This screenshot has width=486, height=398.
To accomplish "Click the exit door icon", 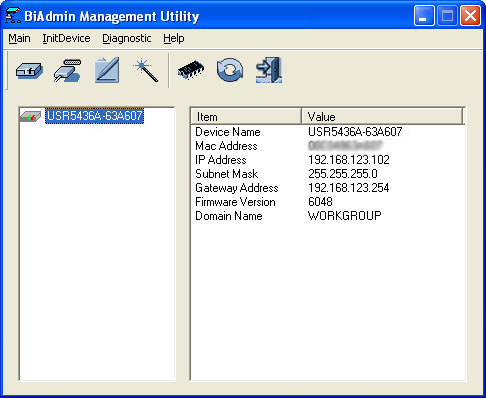I will 269,70.
